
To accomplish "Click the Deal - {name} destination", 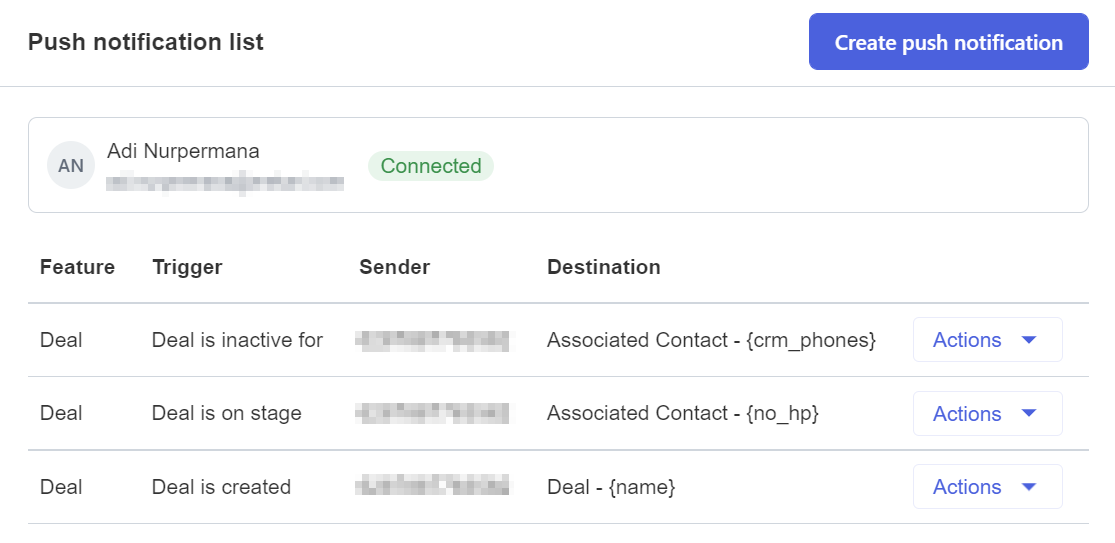I will 611,487.
